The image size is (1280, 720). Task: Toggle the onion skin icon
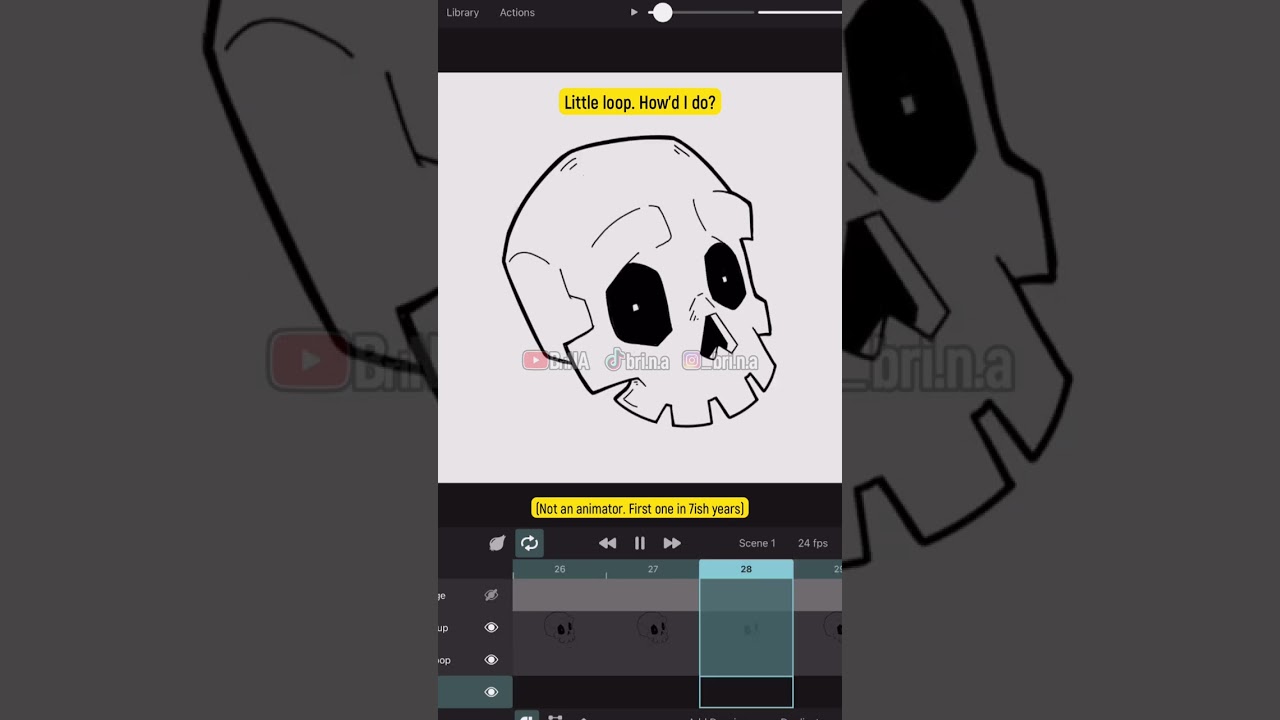(x=497, y=543)
